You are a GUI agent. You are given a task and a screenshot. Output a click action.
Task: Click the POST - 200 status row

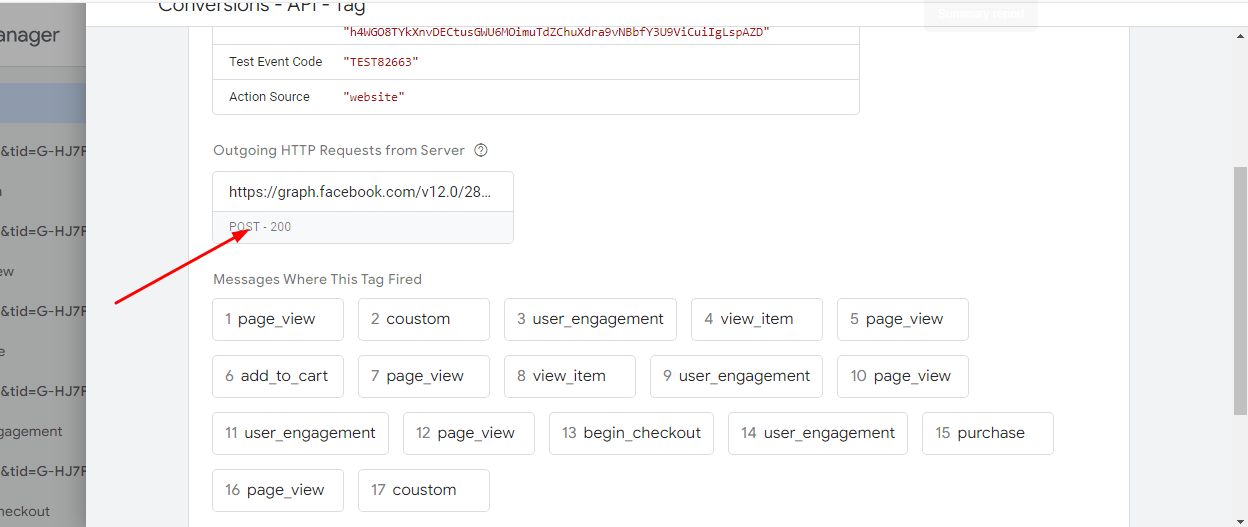click(362, 227)
